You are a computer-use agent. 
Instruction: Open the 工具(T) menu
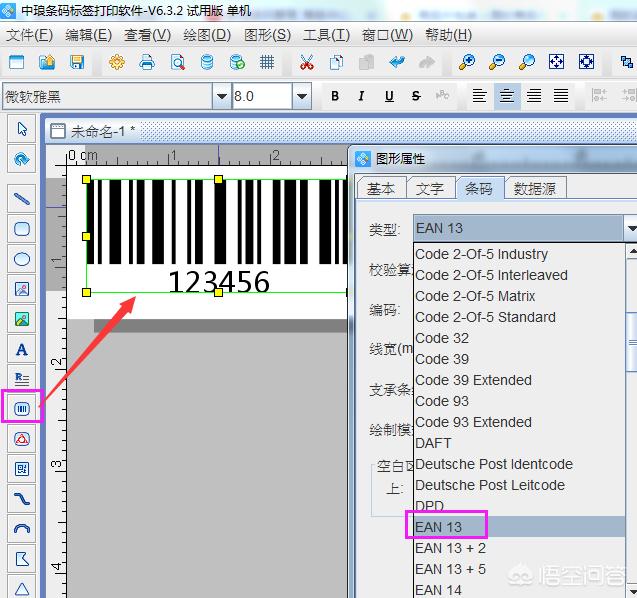(x=326, y=35)
